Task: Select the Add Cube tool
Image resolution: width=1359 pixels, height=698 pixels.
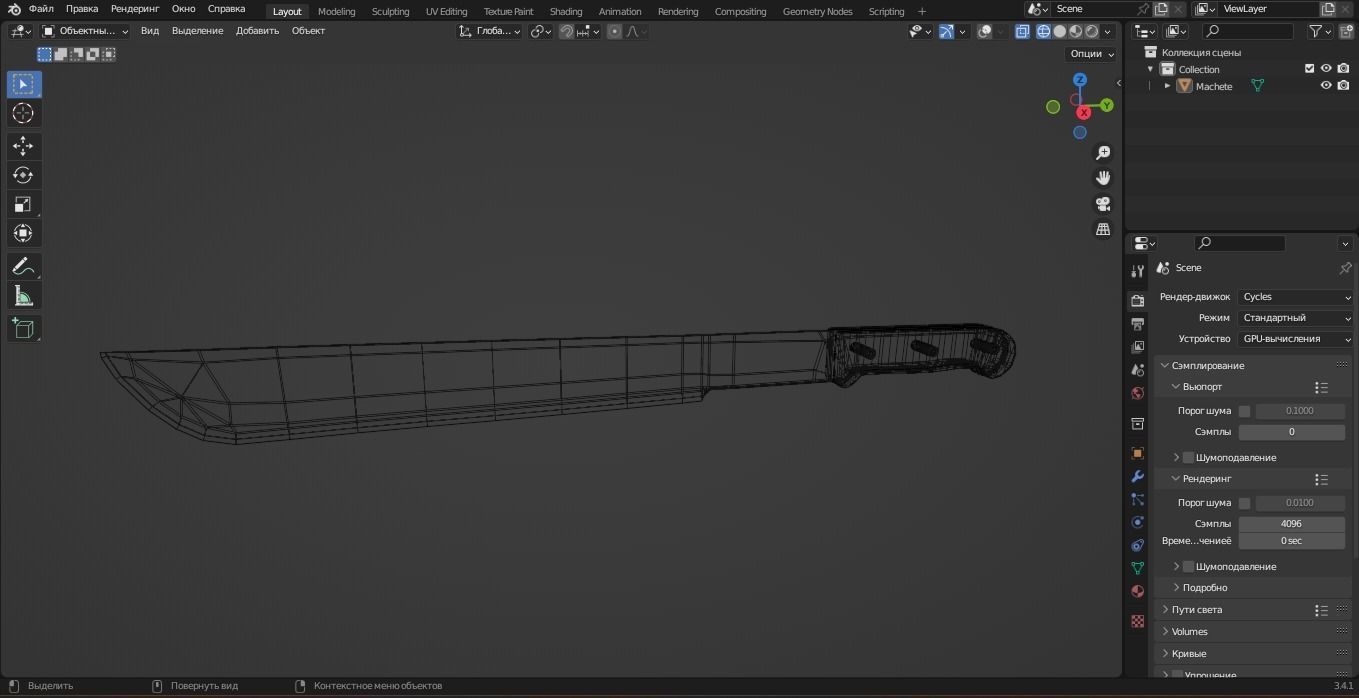Action: tap(23, 328)
